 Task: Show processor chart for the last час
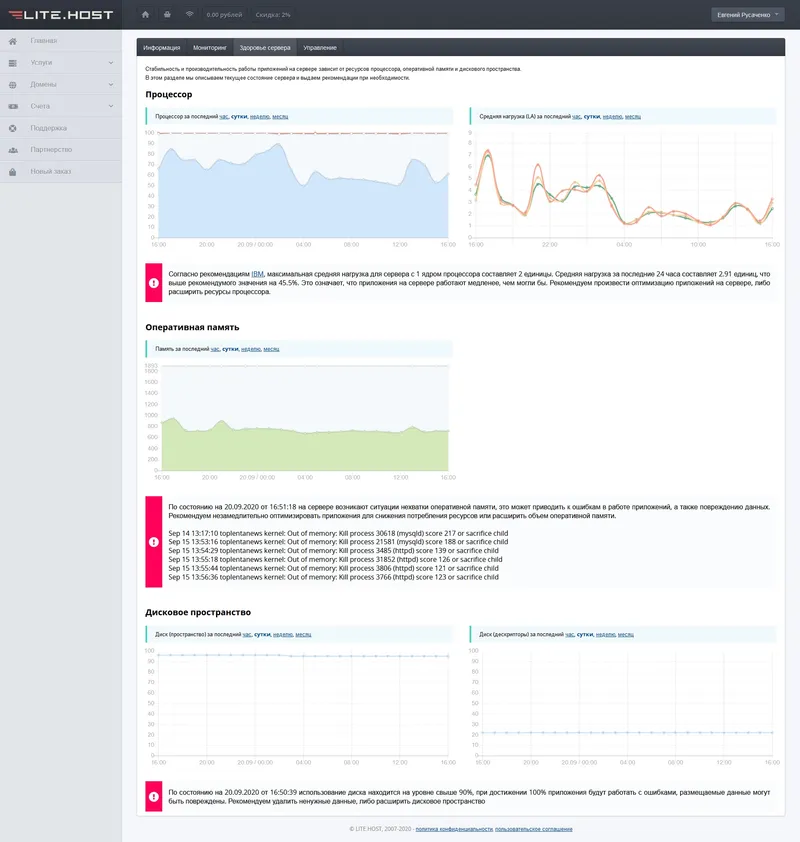click(x=224, y=117)
